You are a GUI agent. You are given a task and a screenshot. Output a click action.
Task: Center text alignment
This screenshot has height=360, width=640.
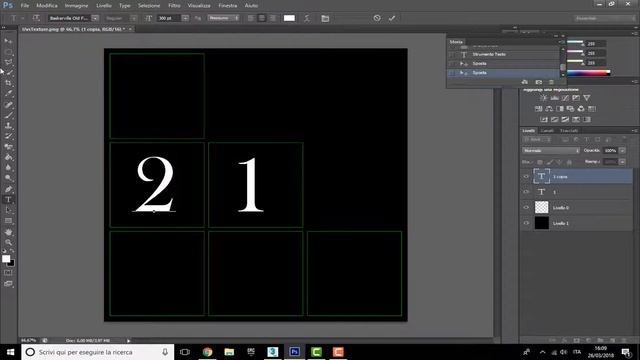[x=262, y=18]
